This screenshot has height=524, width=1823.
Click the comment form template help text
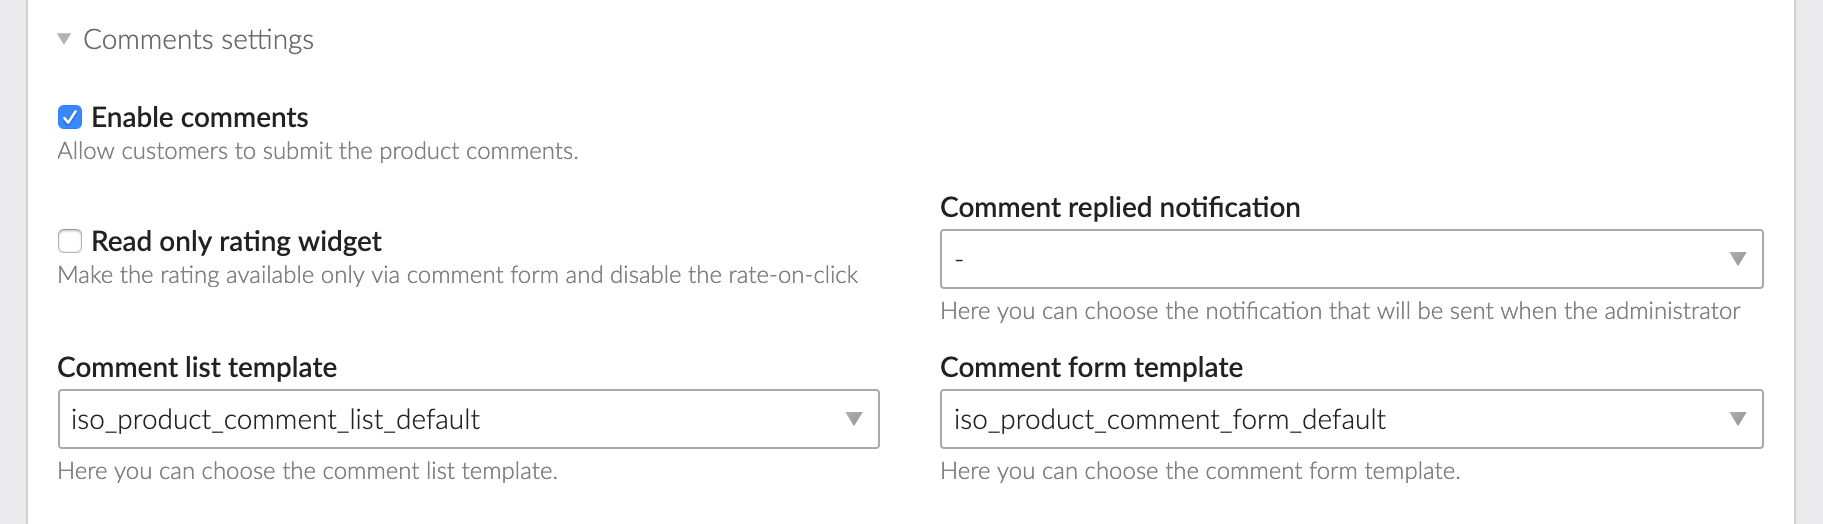pyautogui.click(x=1200, y=471)
